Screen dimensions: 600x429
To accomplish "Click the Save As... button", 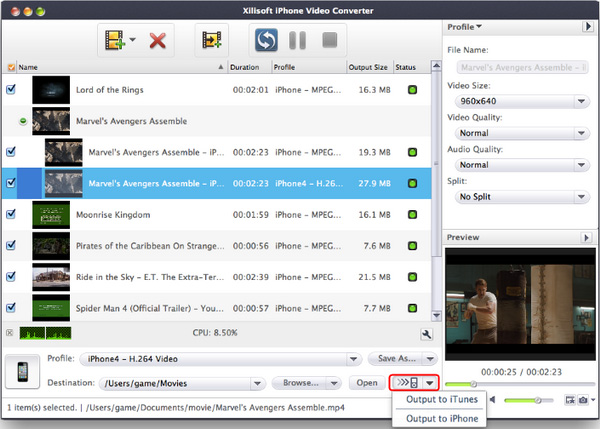I will (396, 359).
